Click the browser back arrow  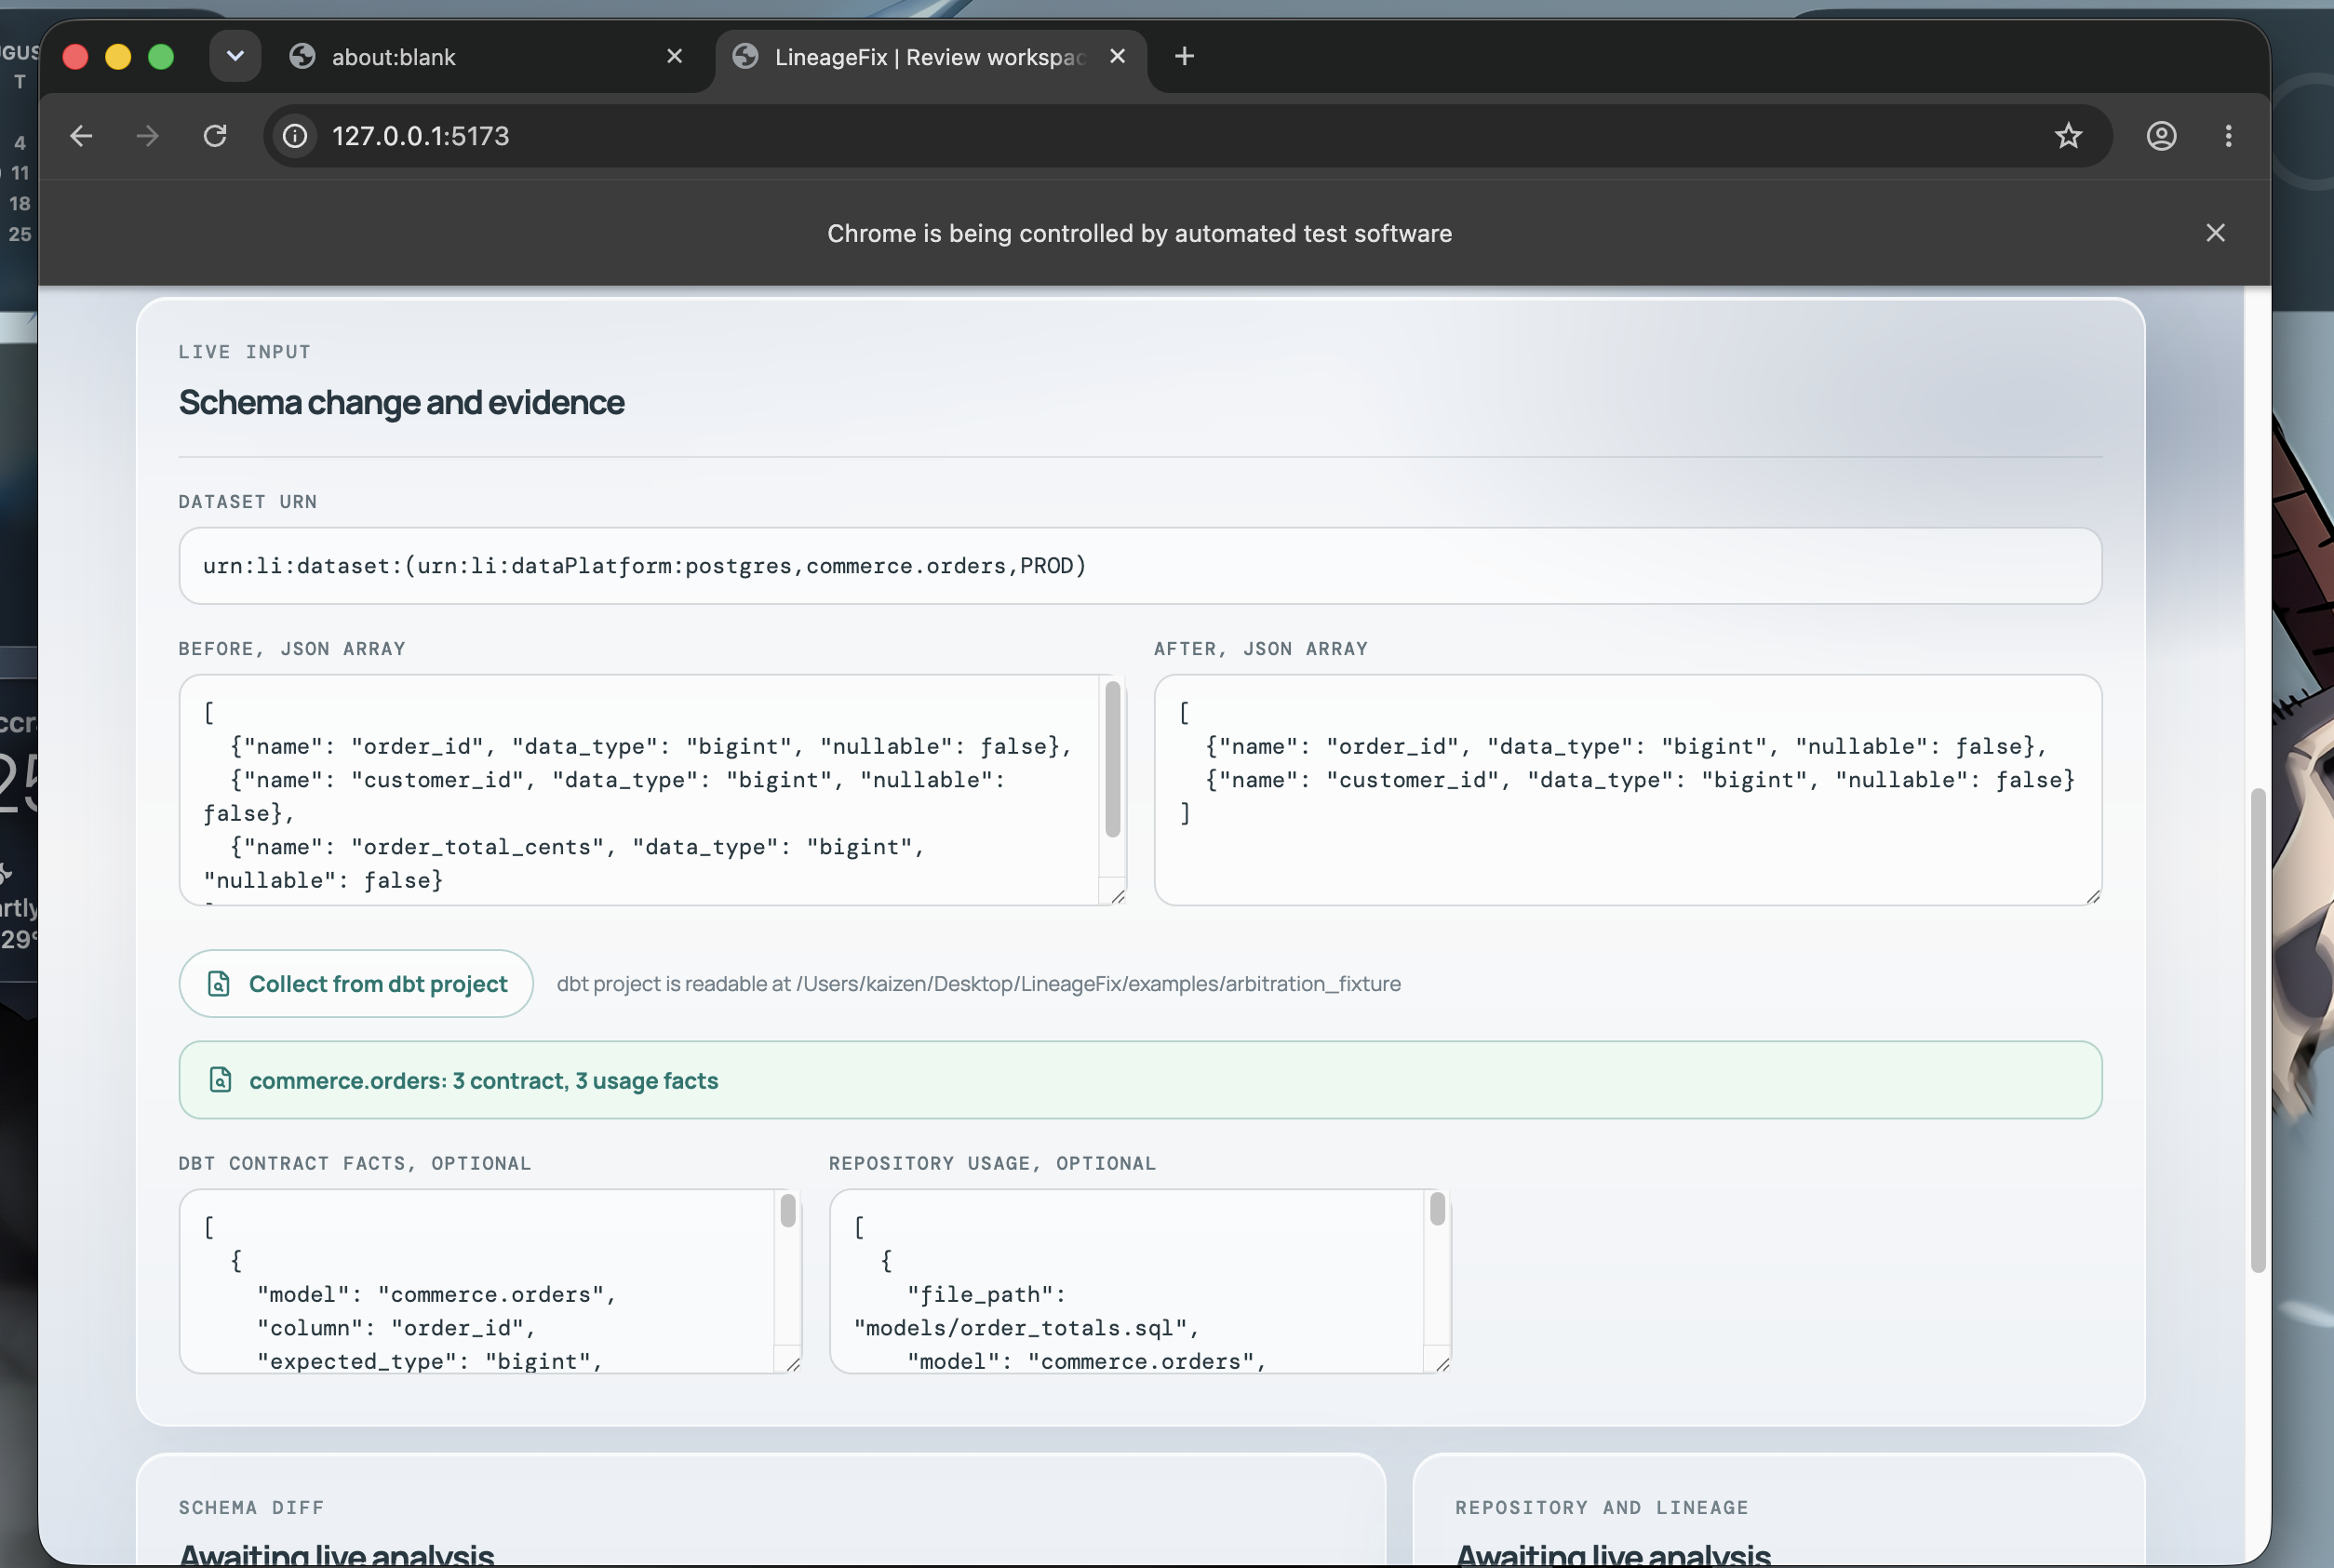[x=81, y=136]
